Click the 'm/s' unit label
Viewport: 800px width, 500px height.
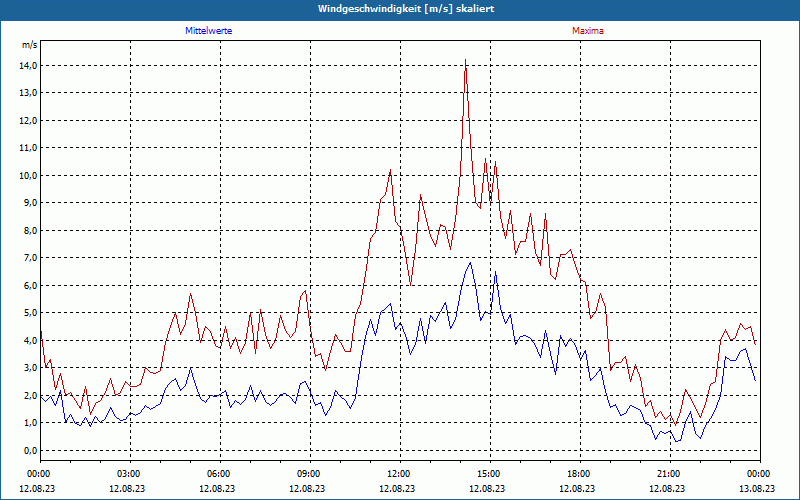pyautogui.click(x=30, y=45)
